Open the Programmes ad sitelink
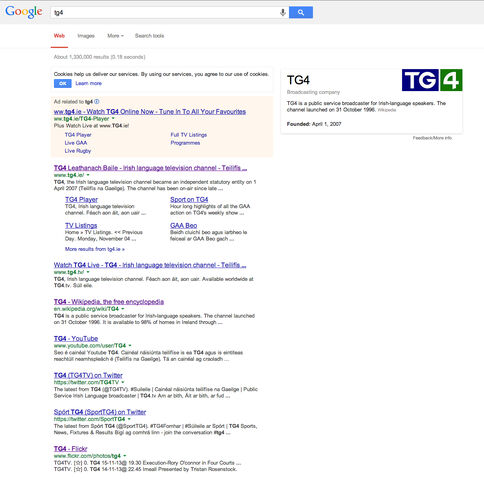 [185, 143]
